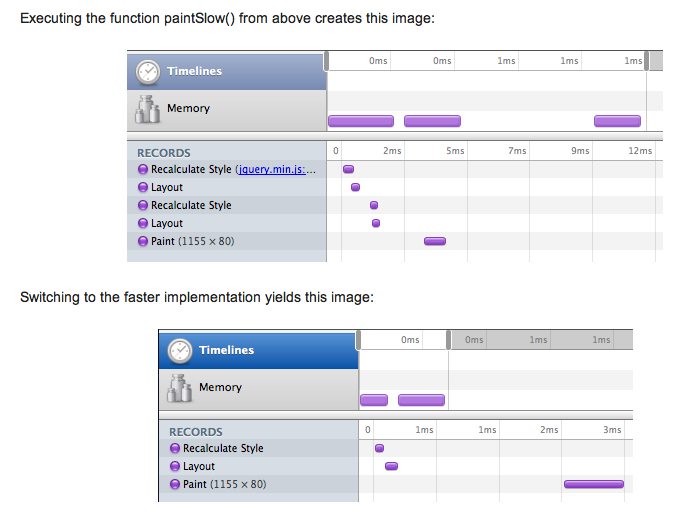
Task: Click purple dot beside Recalculate Style jquery record
Action: tap(143, 169)
